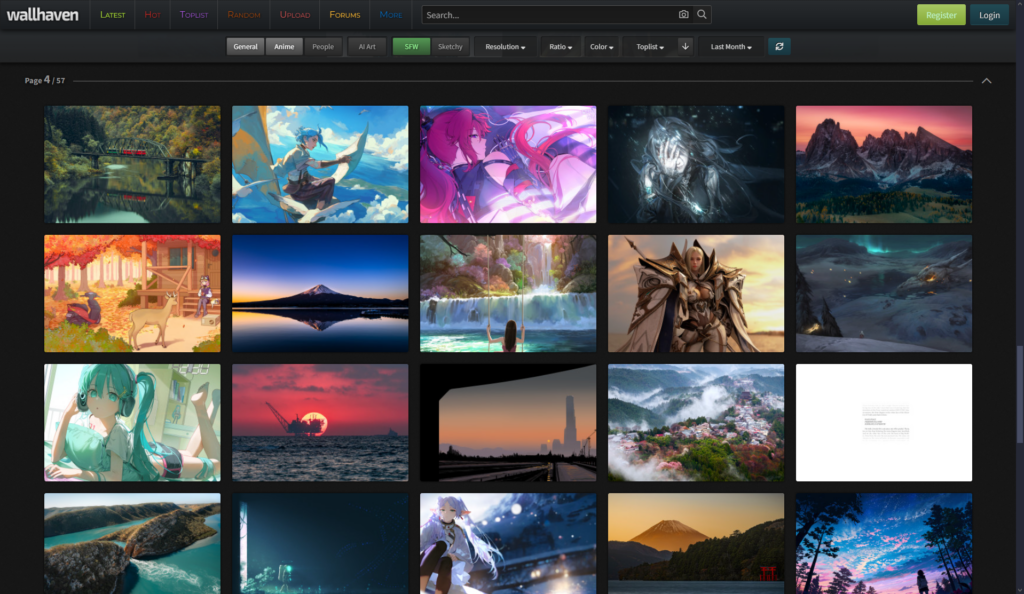Open the armored knight wallpaper
The image size is (1024, 594).
coord(696,294)
